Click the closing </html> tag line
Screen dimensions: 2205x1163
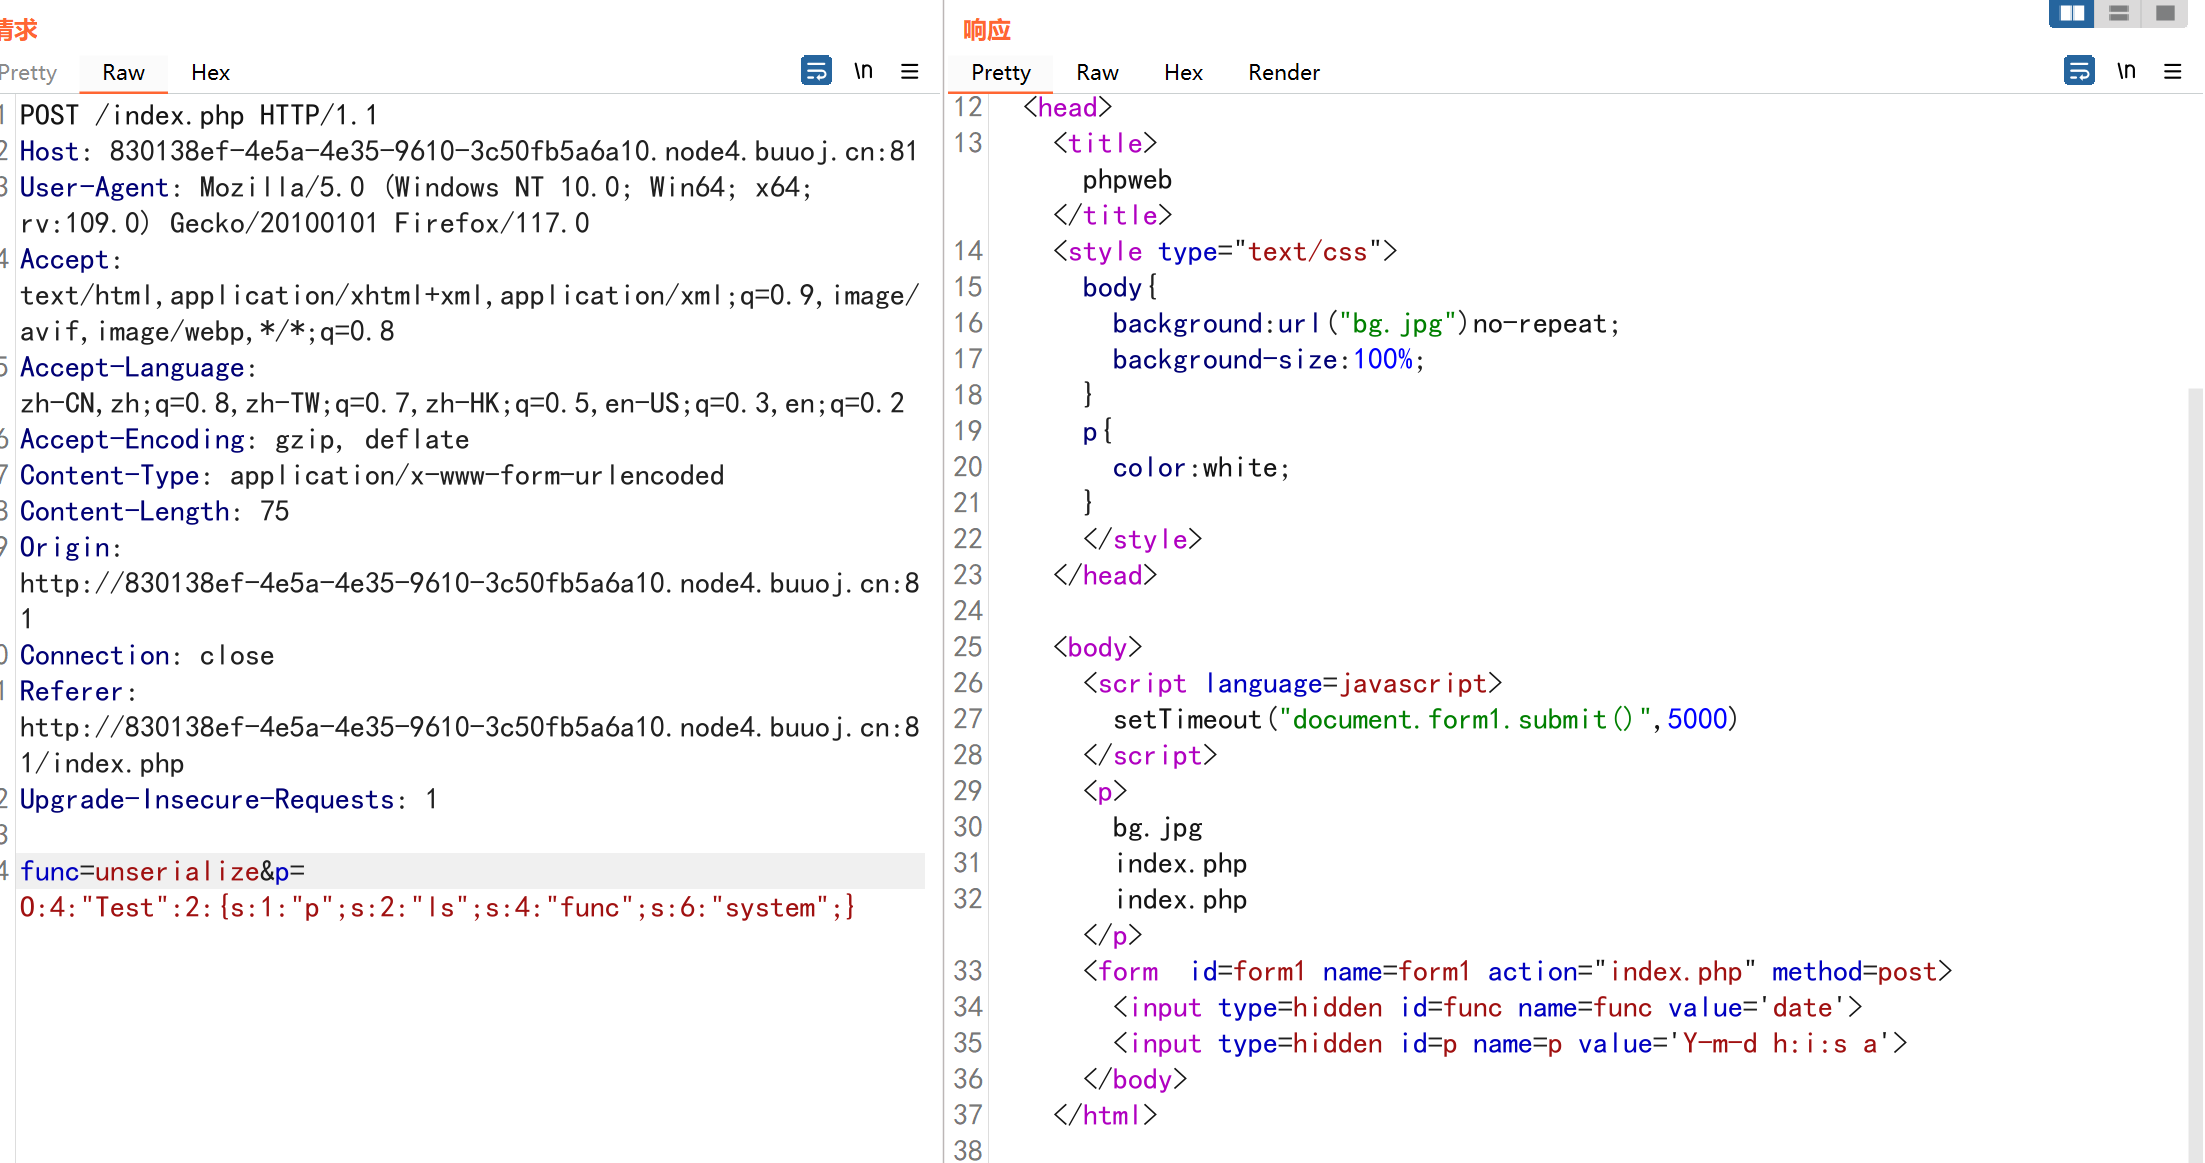1105,1115
